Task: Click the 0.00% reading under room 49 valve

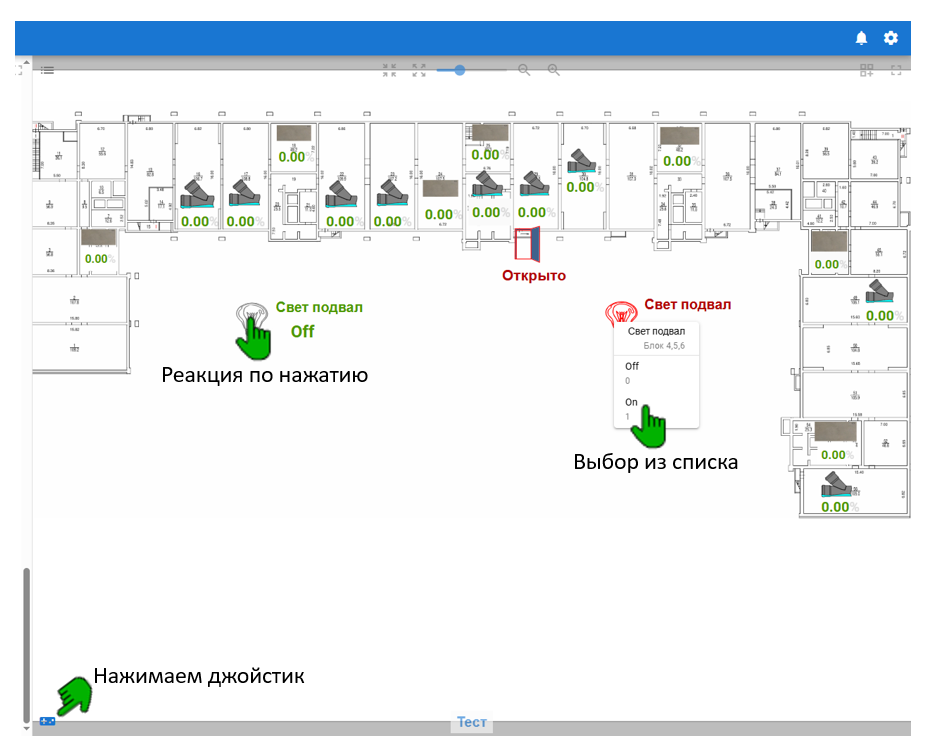Action: coord(885,316)
